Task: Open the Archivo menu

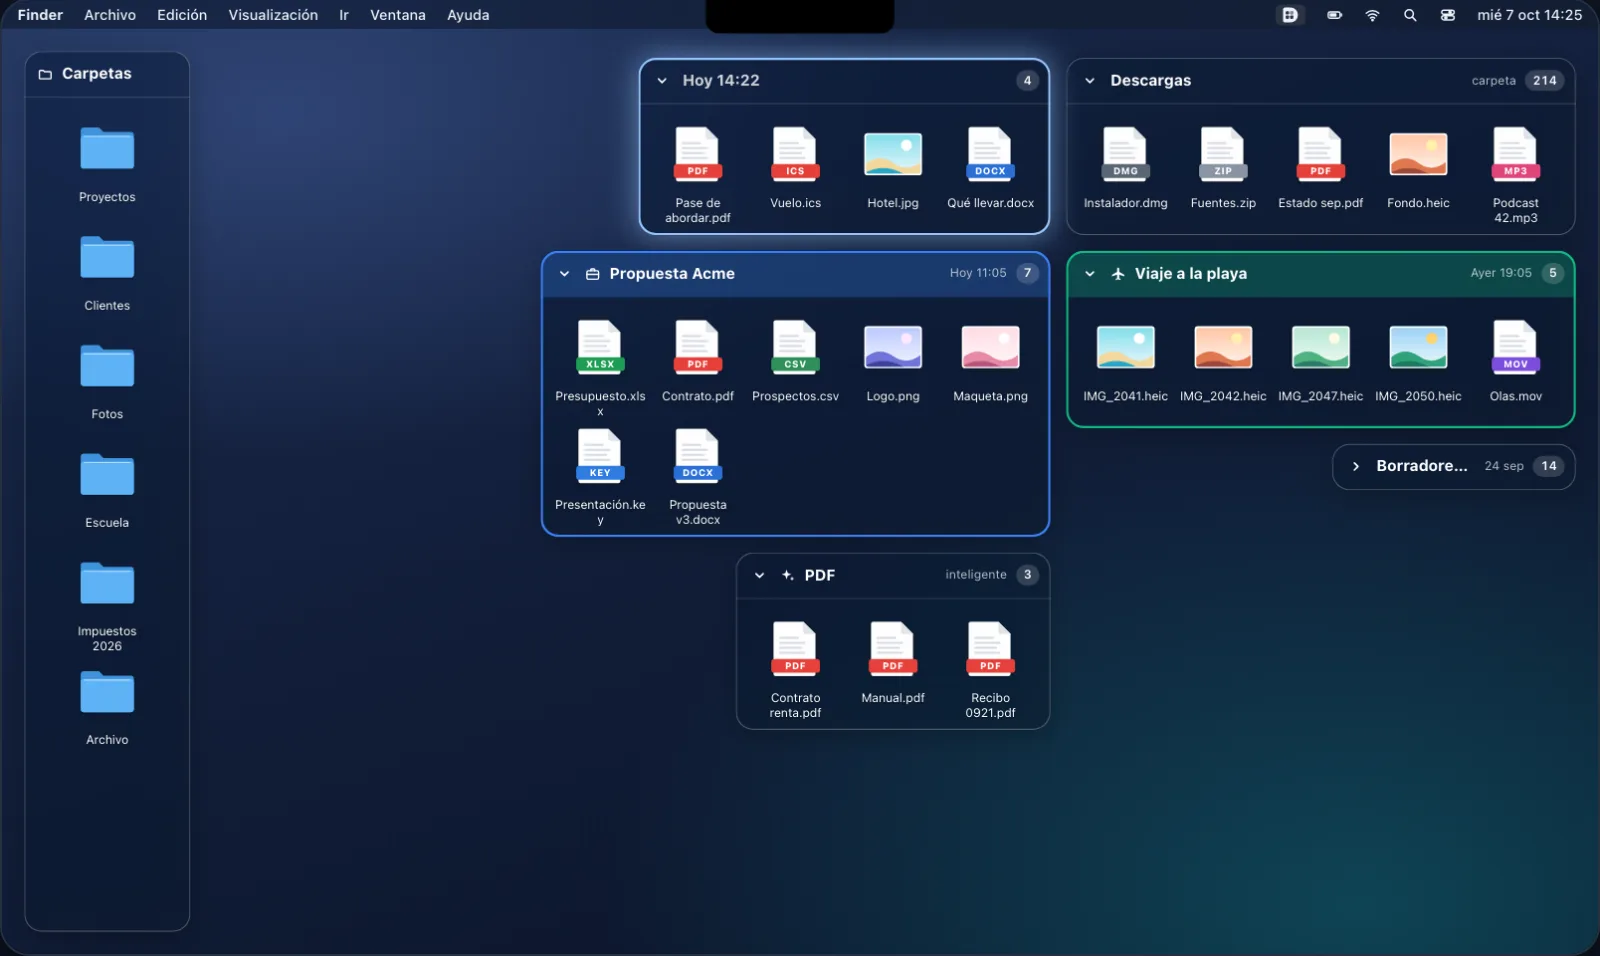Action: 110,15
